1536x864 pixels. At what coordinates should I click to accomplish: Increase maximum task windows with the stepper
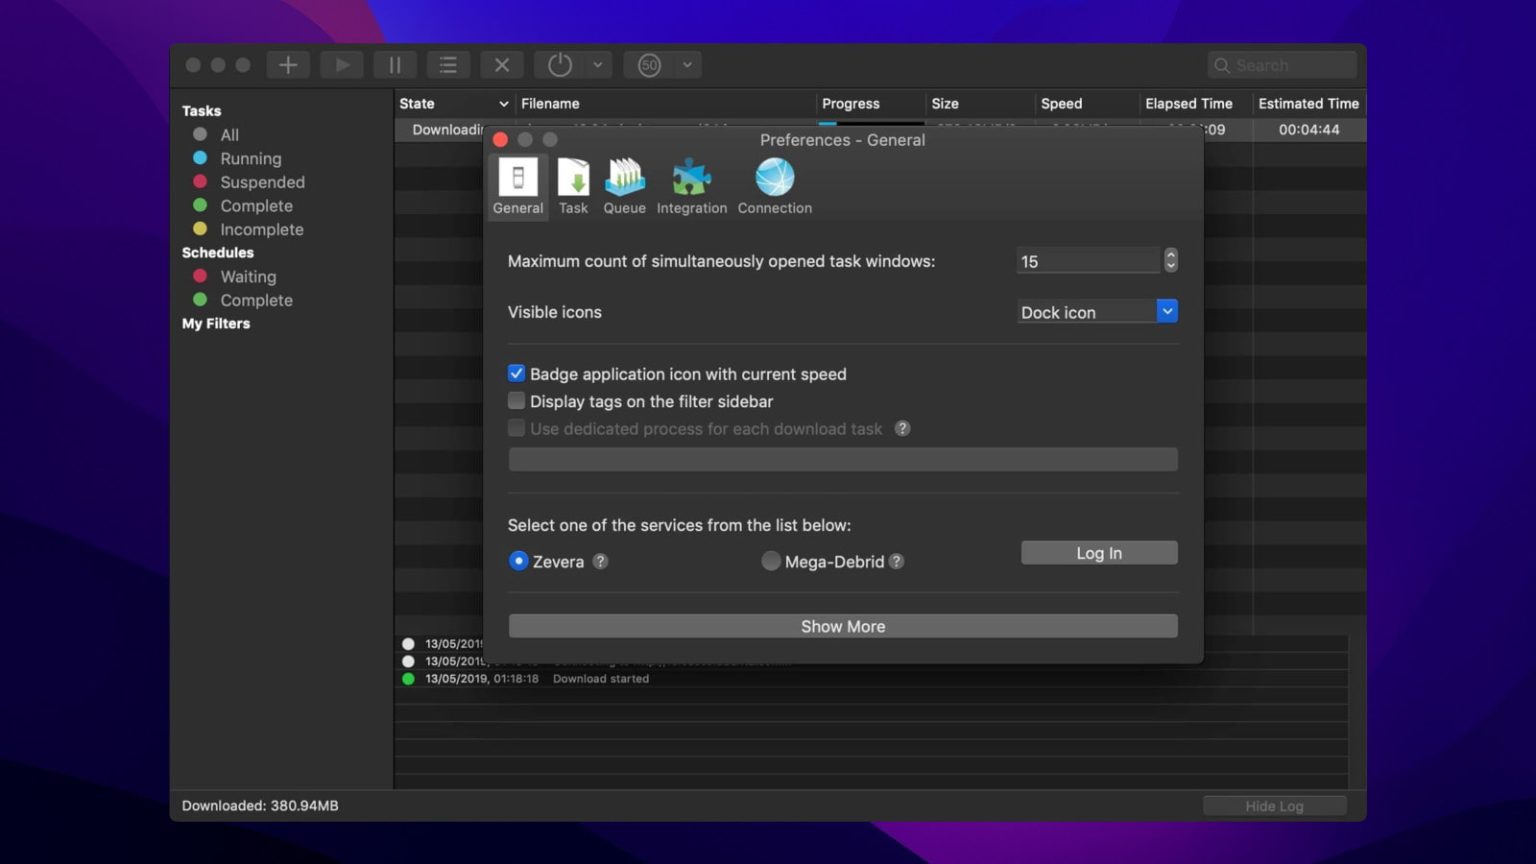point(1170,255)
